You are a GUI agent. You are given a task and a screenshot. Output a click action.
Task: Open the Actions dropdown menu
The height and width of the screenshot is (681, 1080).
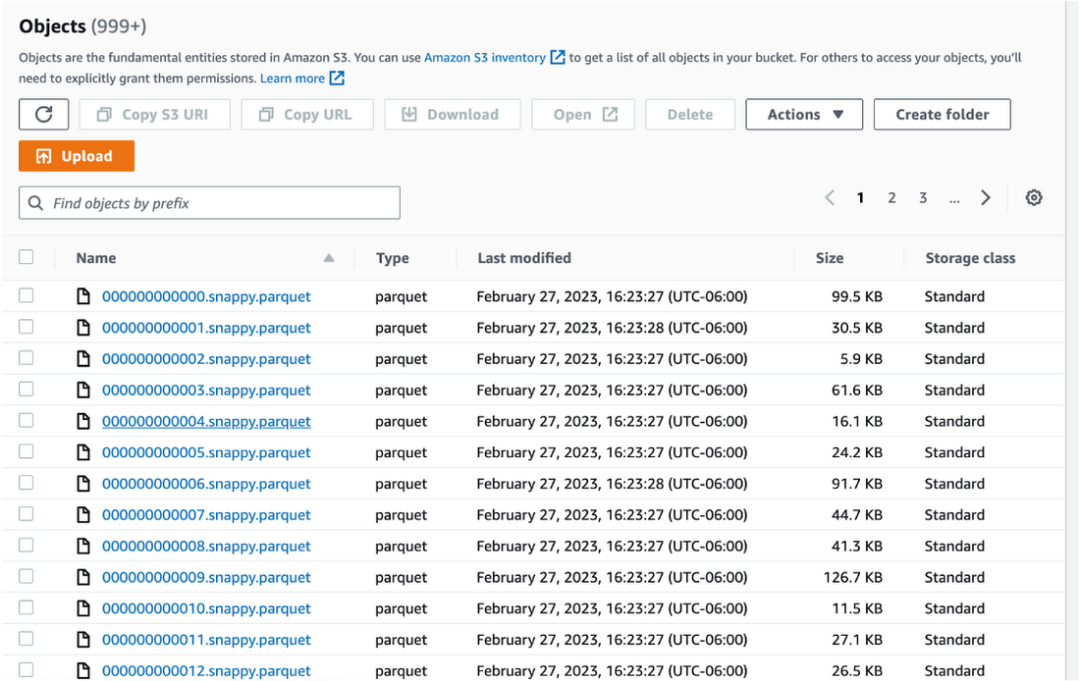coord(804,114)
